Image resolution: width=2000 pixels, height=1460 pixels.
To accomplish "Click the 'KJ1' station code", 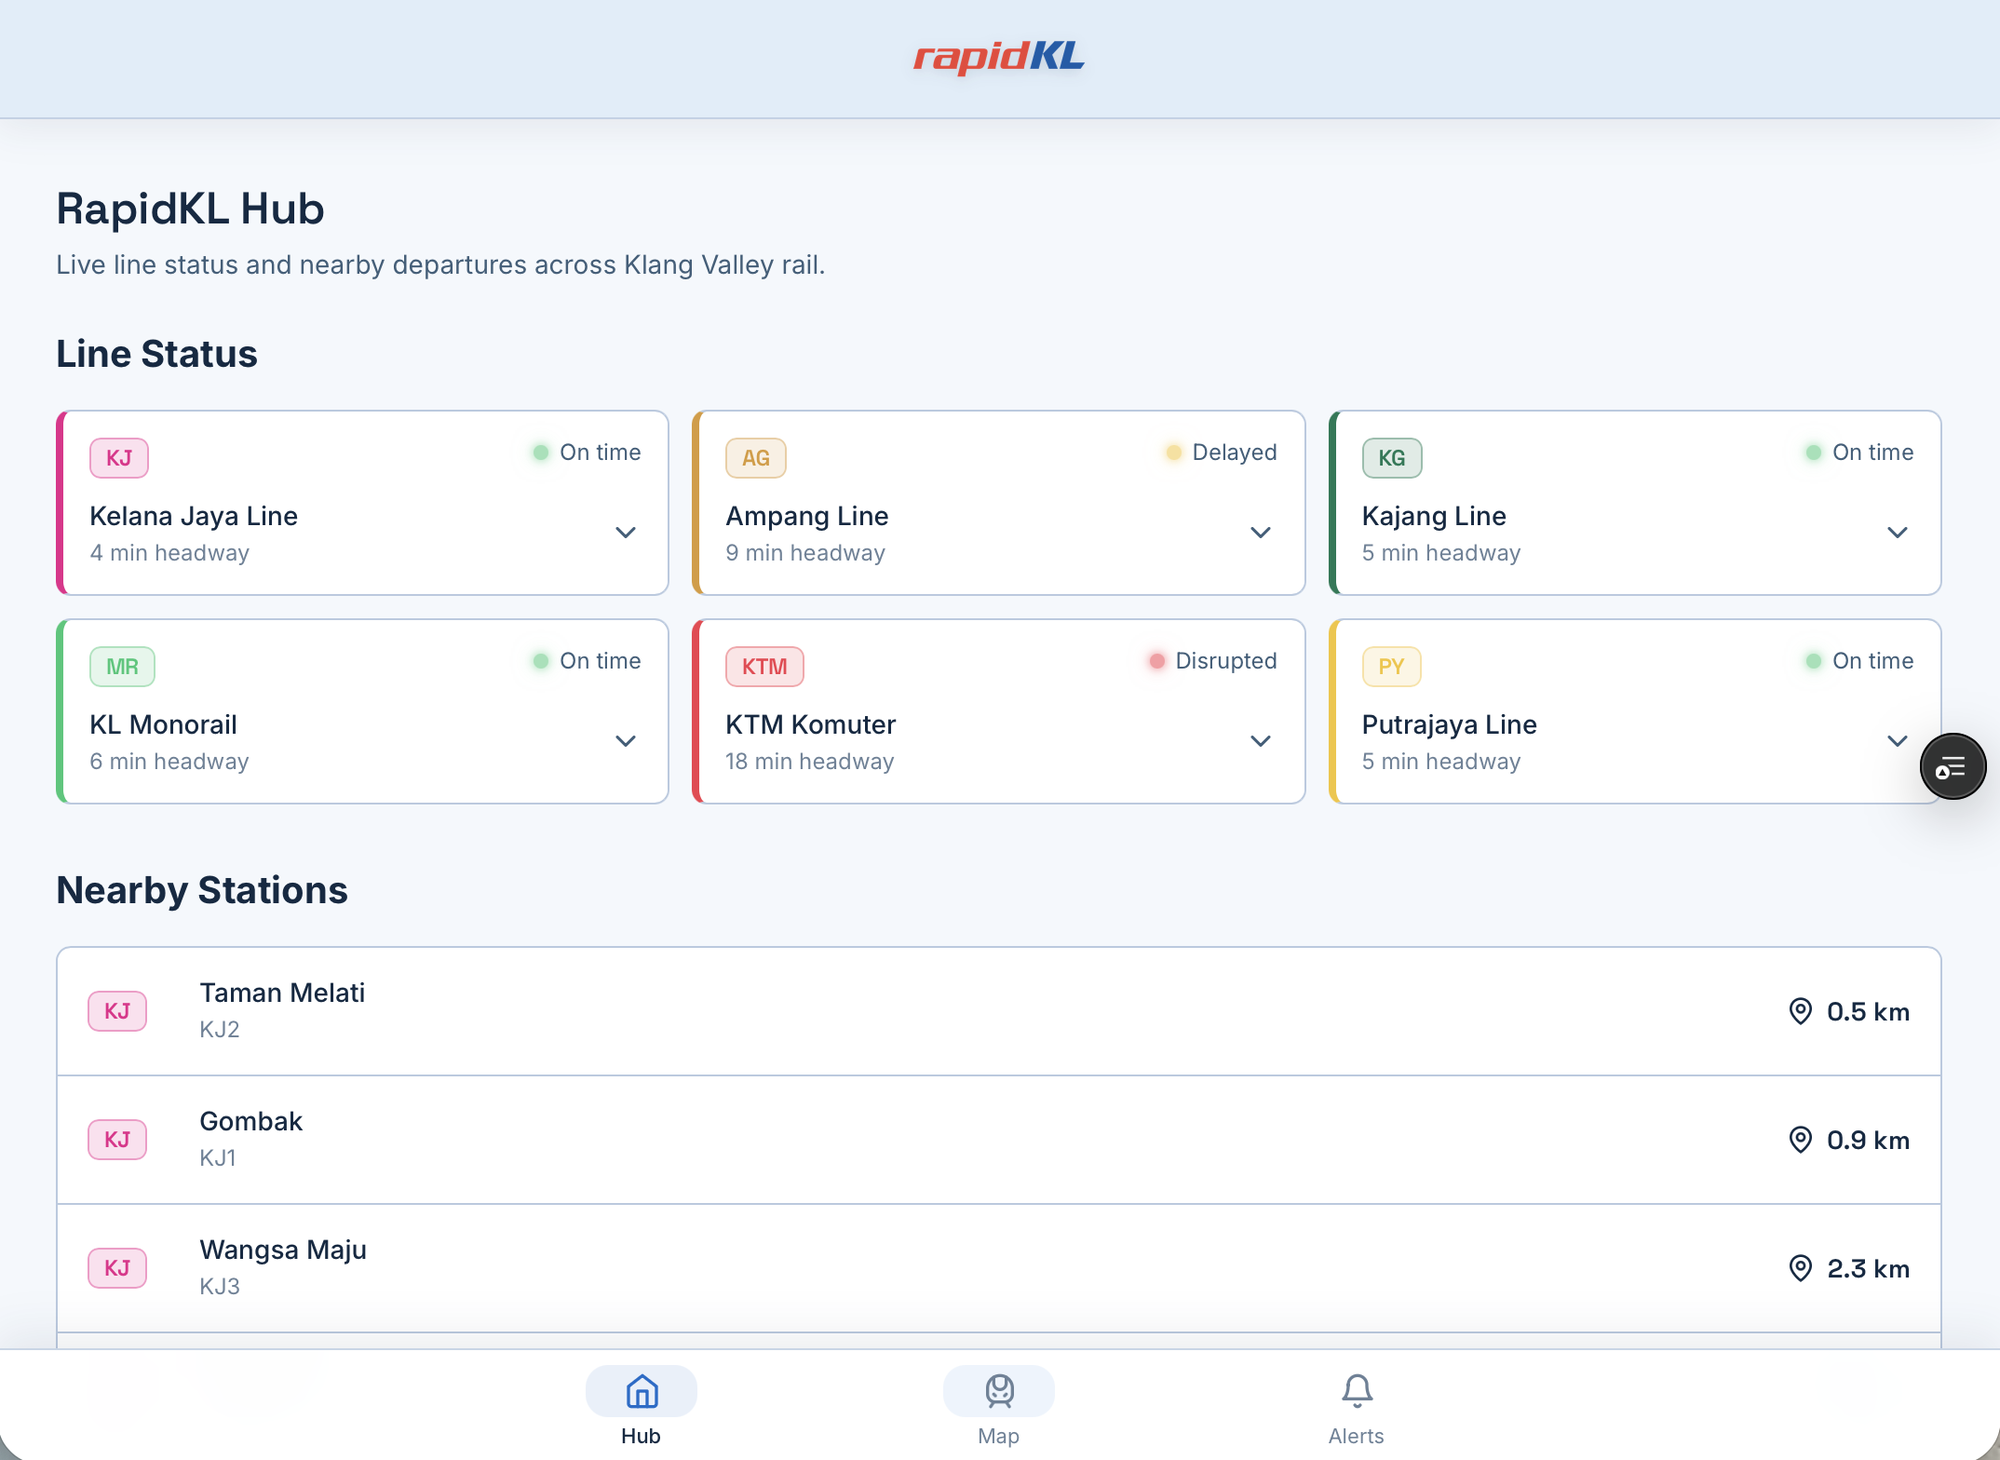I will 218,1158.
